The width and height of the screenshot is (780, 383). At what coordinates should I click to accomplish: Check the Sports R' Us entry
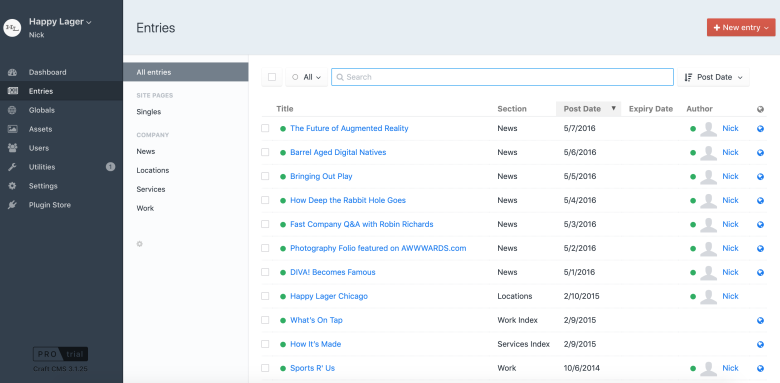pos(265,368)
